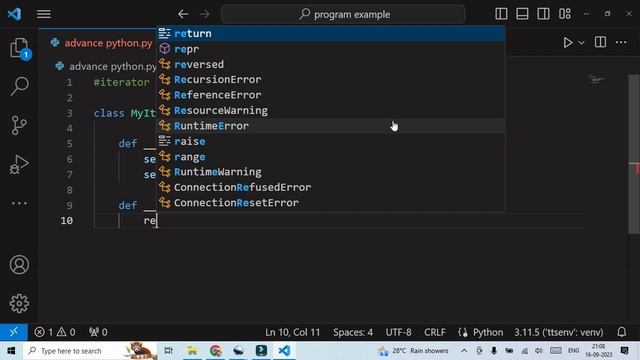Go forward in navigation history
Image resolution: width=640 pixels, height=360 pixels.
[x=204, y=14]
